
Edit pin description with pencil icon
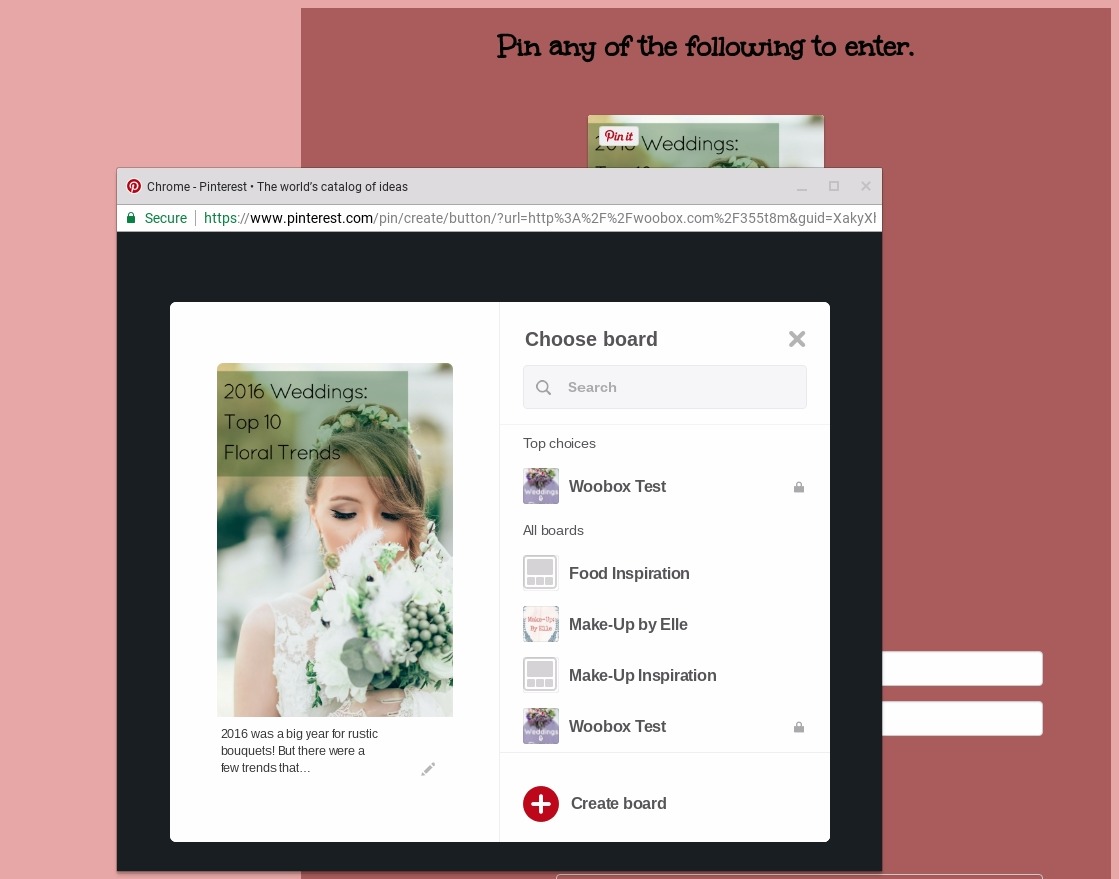pyautogui.click(x=428, y=768)
